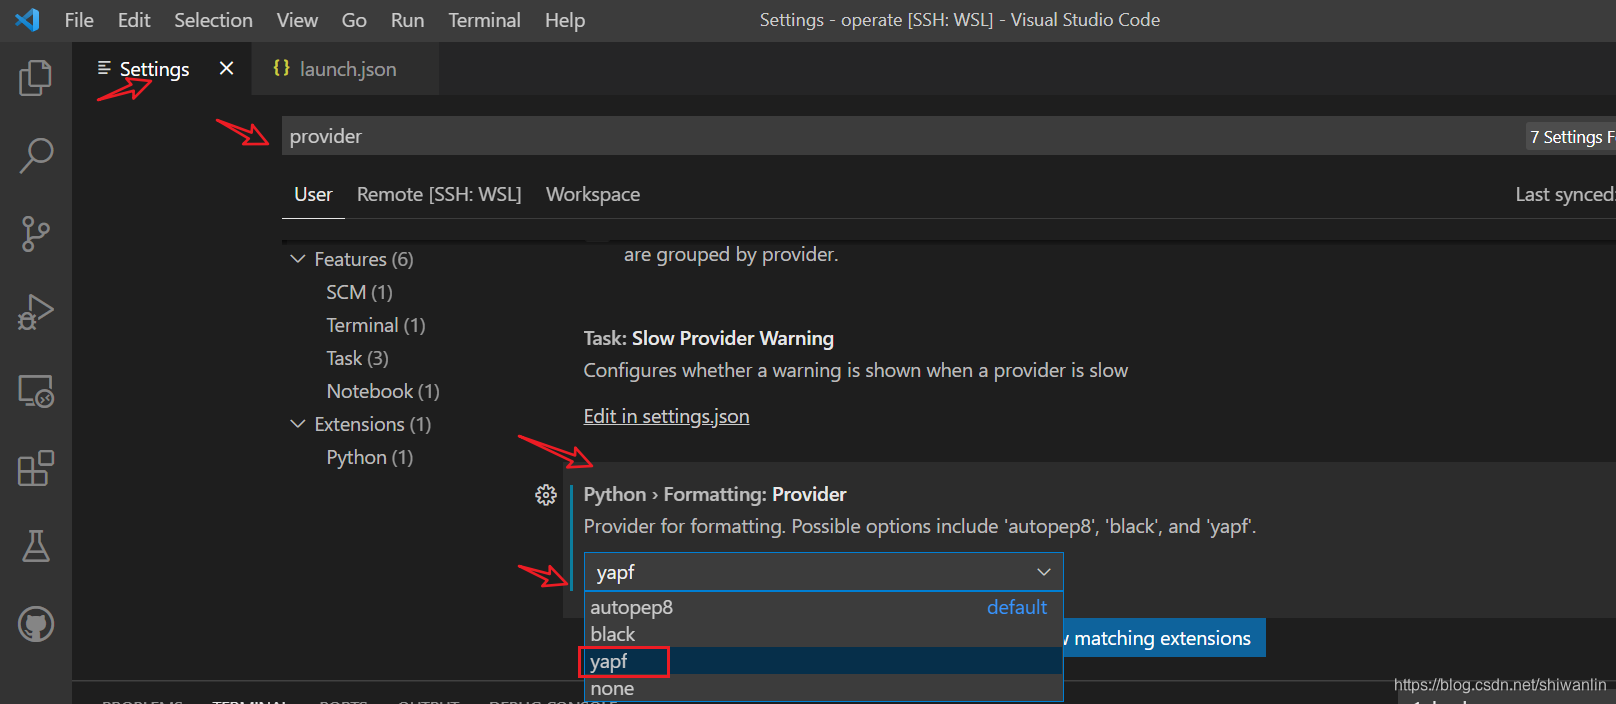Image resolution: width=1616 pixels, height=704 pixels.
Task: Open the Explorer view in the activity bar
Action: [x=36, y=78]
